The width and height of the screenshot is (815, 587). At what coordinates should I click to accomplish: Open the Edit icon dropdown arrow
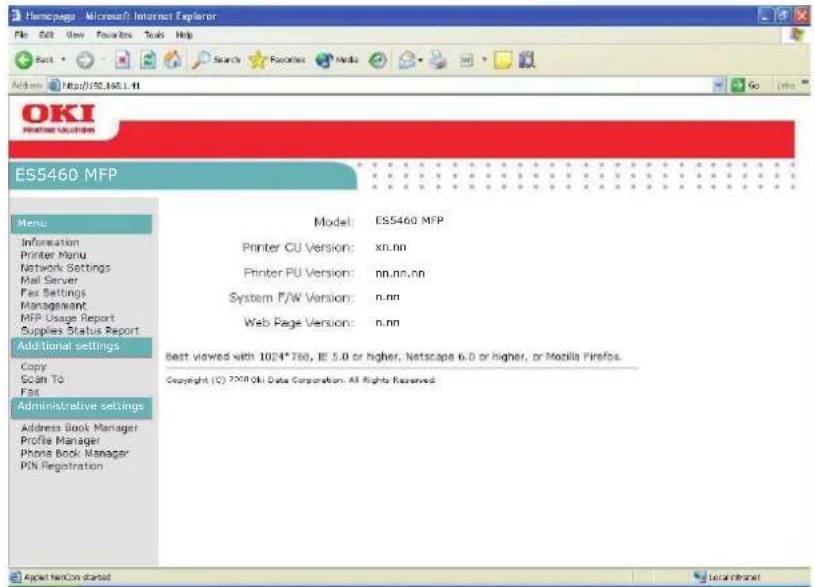coord(484,60)
